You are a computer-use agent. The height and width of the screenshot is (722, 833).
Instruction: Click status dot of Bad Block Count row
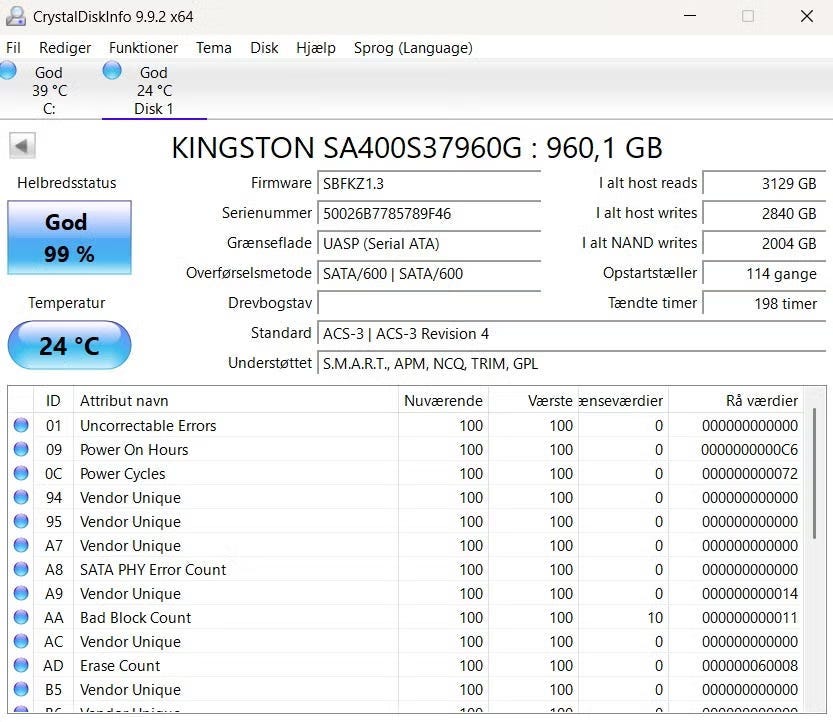pyautogui.click(x=21, y=617)
